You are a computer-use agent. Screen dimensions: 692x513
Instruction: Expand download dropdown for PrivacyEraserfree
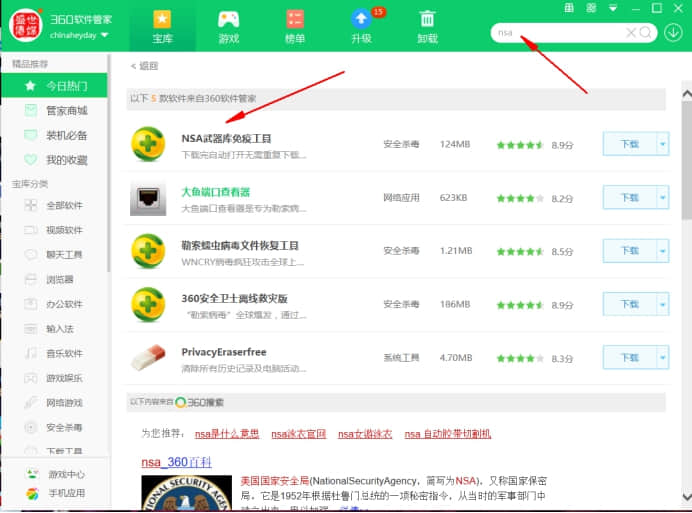(662, 357)
